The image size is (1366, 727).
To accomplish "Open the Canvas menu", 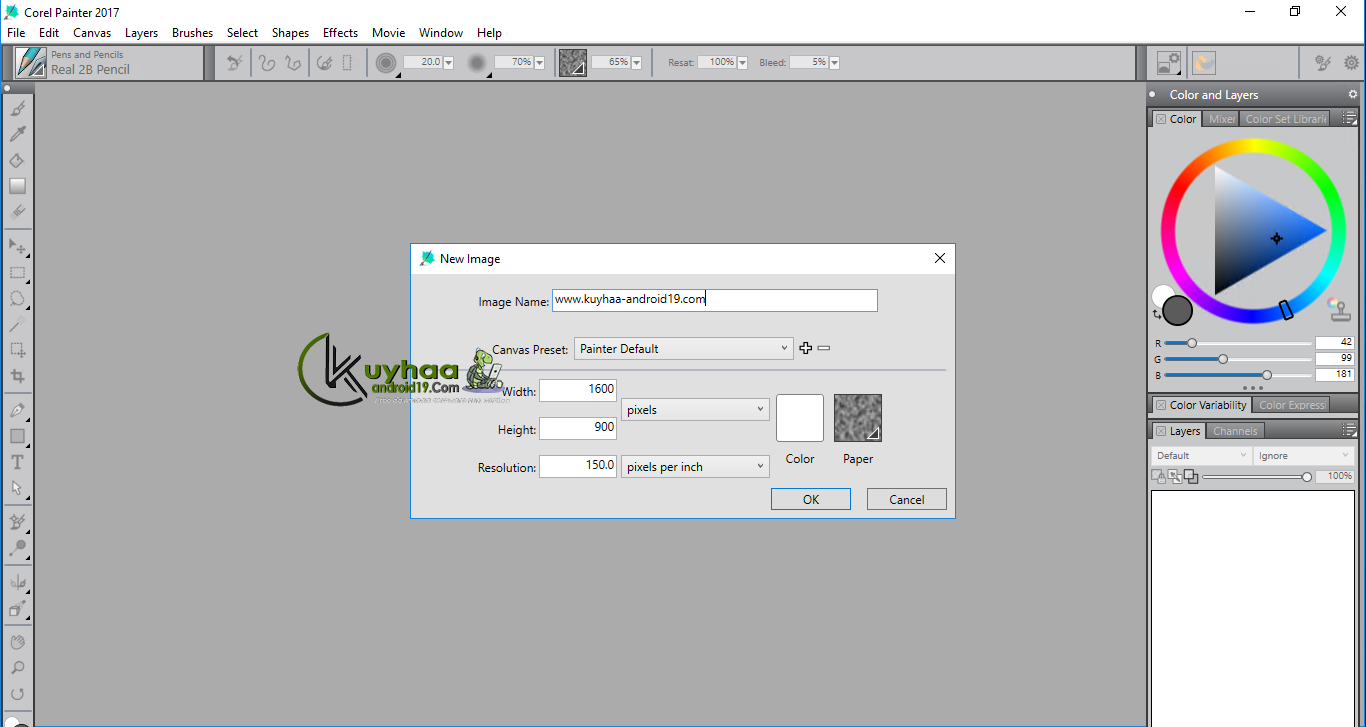I will tap(92, 33).
